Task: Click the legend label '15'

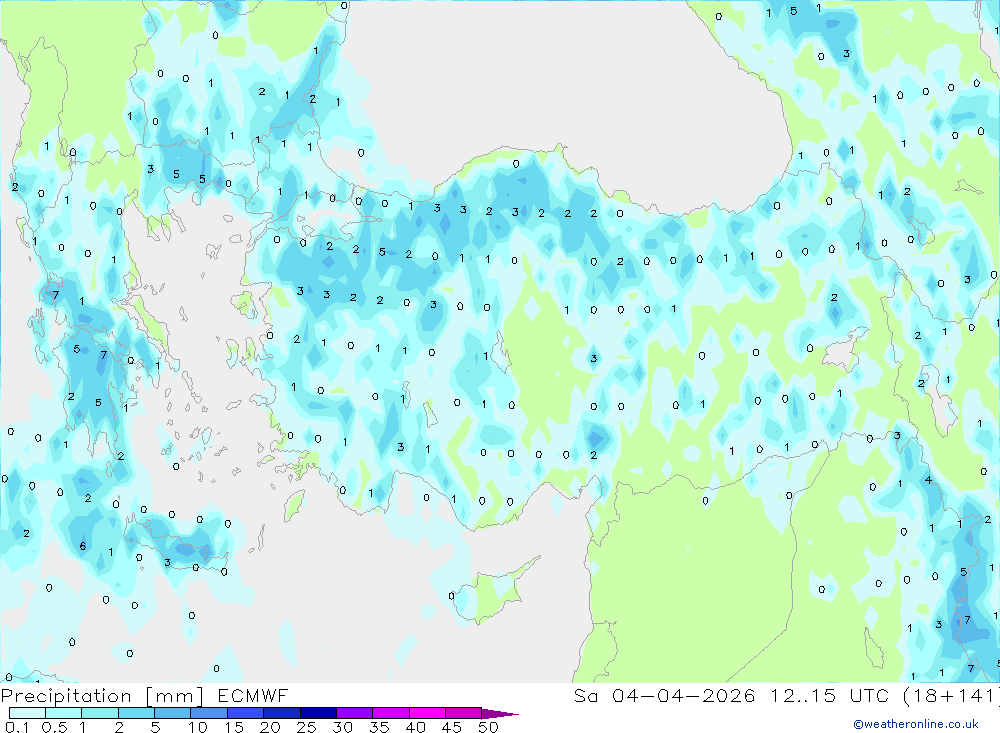Action: click(234, 727)
